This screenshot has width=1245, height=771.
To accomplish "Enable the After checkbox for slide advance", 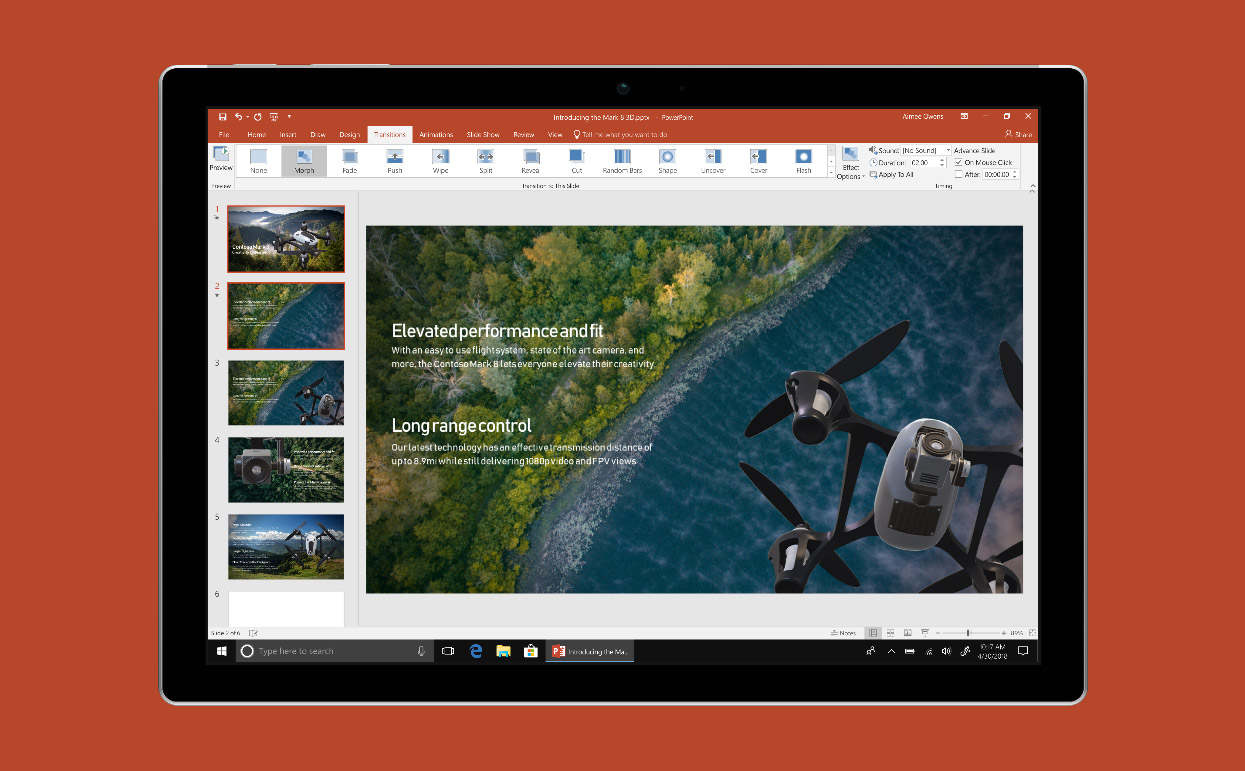I will [957, 173].
